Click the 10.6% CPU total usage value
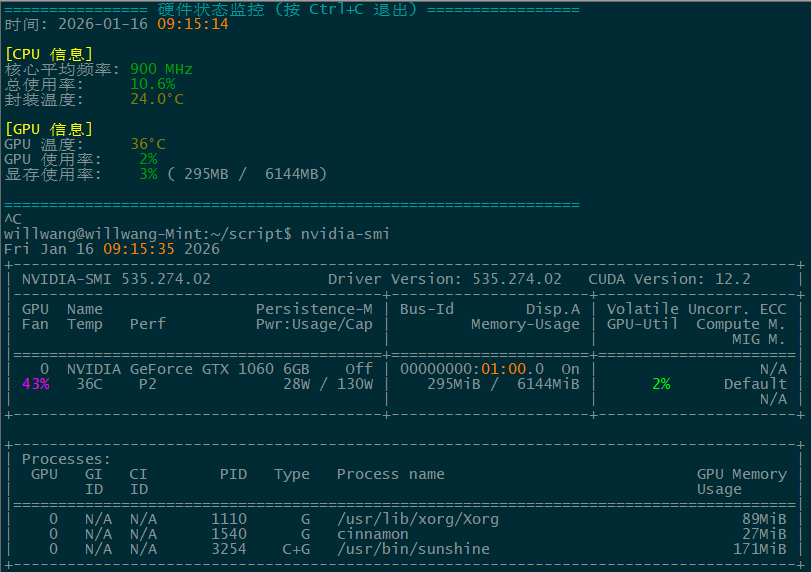 (x=152, y=84)
